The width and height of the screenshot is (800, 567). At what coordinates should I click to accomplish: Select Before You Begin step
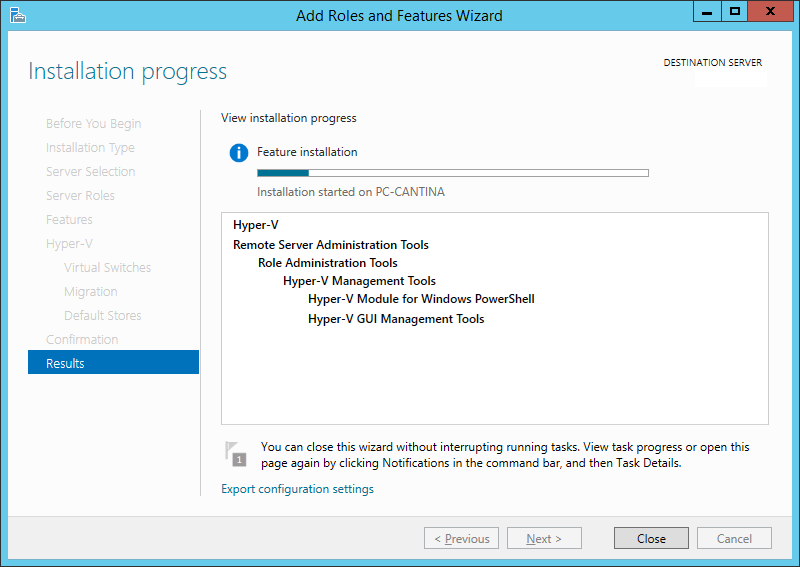click(x=93, y=124)
